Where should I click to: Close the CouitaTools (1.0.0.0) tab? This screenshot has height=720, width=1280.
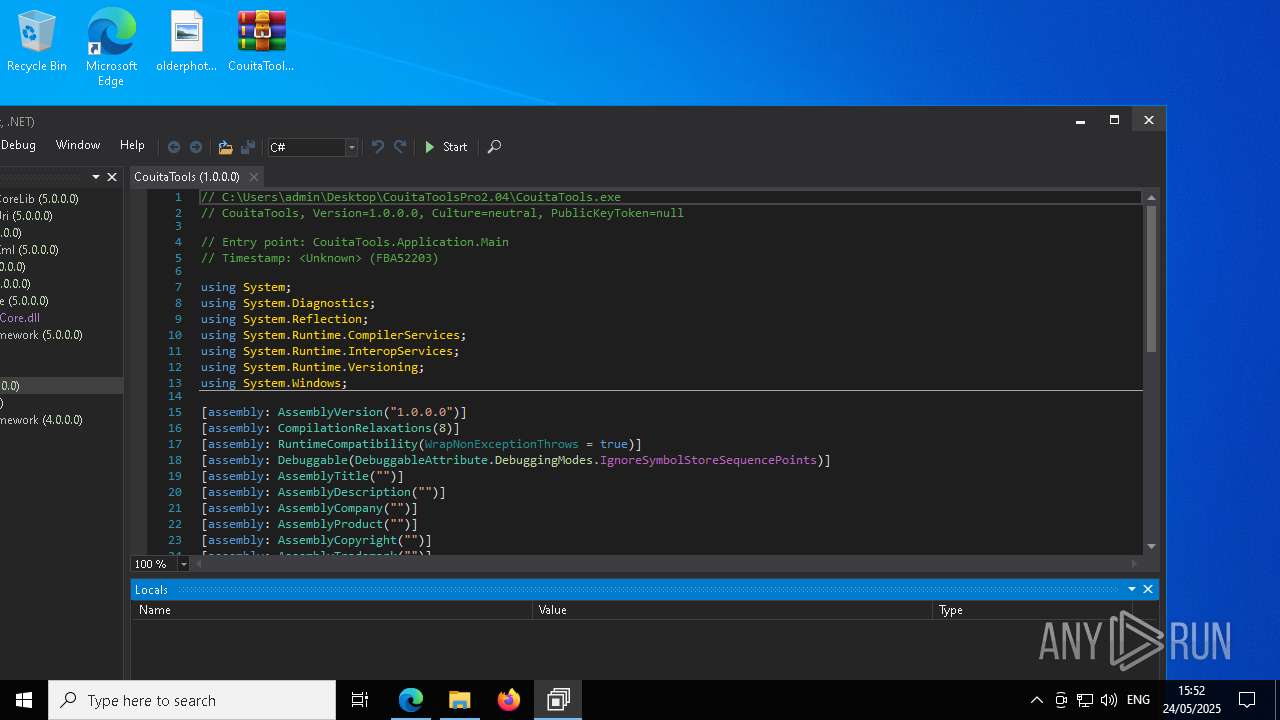[253, 177]
